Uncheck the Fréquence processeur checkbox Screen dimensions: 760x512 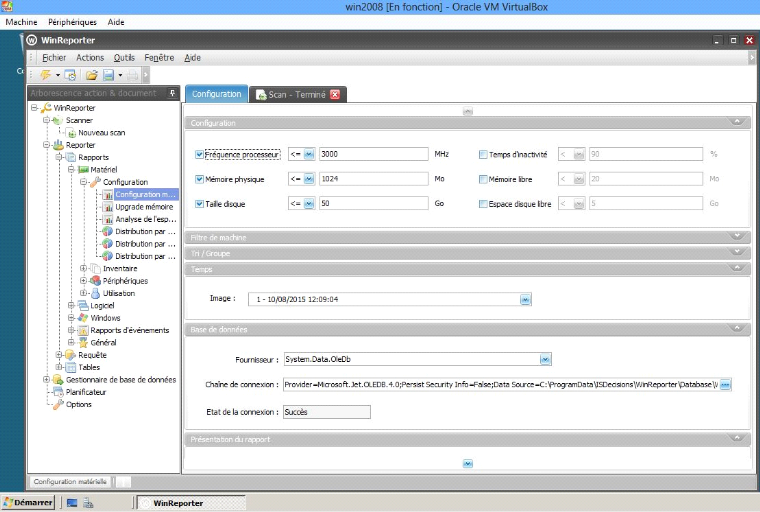200,155
